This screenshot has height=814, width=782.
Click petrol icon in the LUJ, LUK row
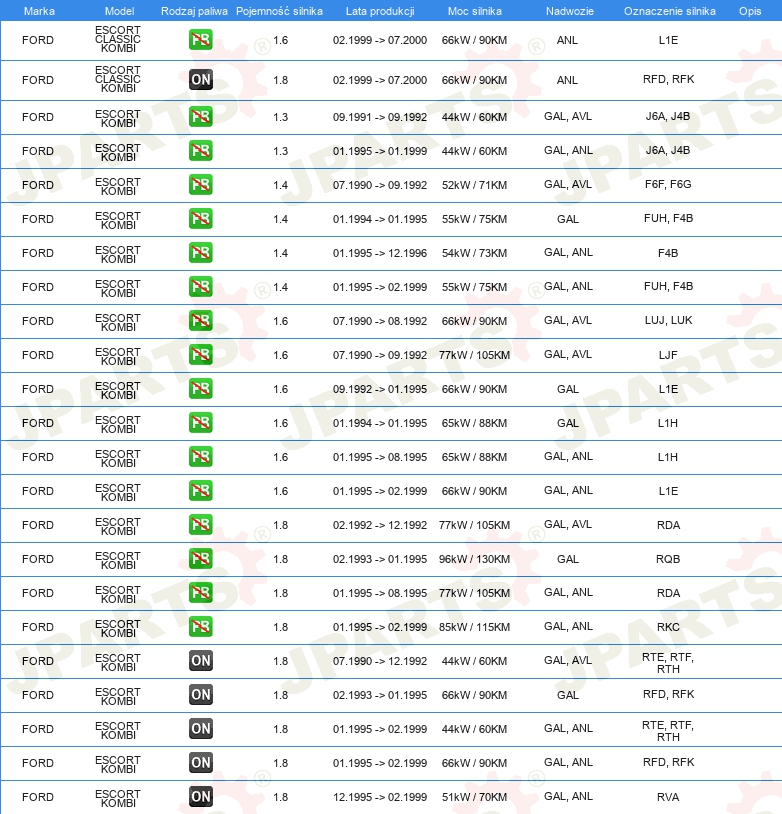pyautogui.click(x=200, y=321)
